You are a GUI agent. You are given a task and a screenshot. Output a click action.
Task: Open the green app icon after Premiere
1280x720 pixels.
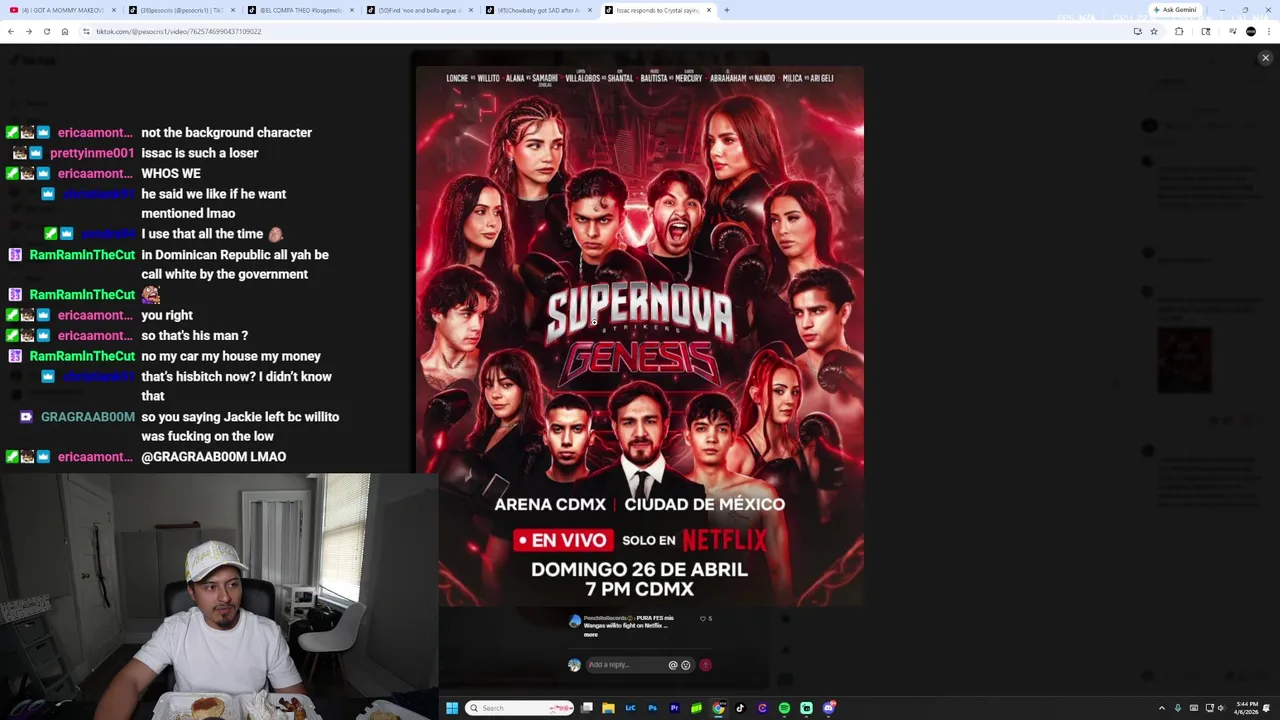(x=696, y=708)
